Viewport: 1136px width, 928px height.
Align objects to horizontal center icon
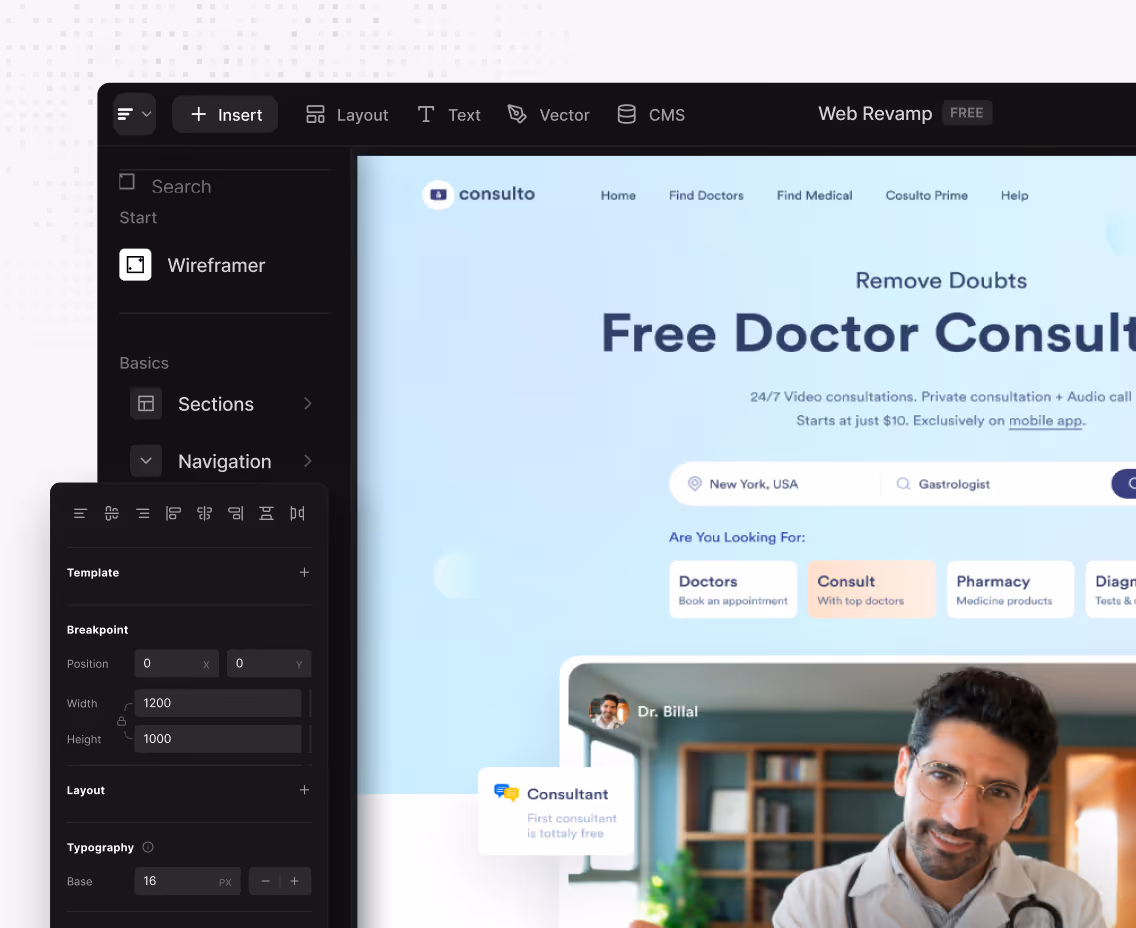[204, 514]
